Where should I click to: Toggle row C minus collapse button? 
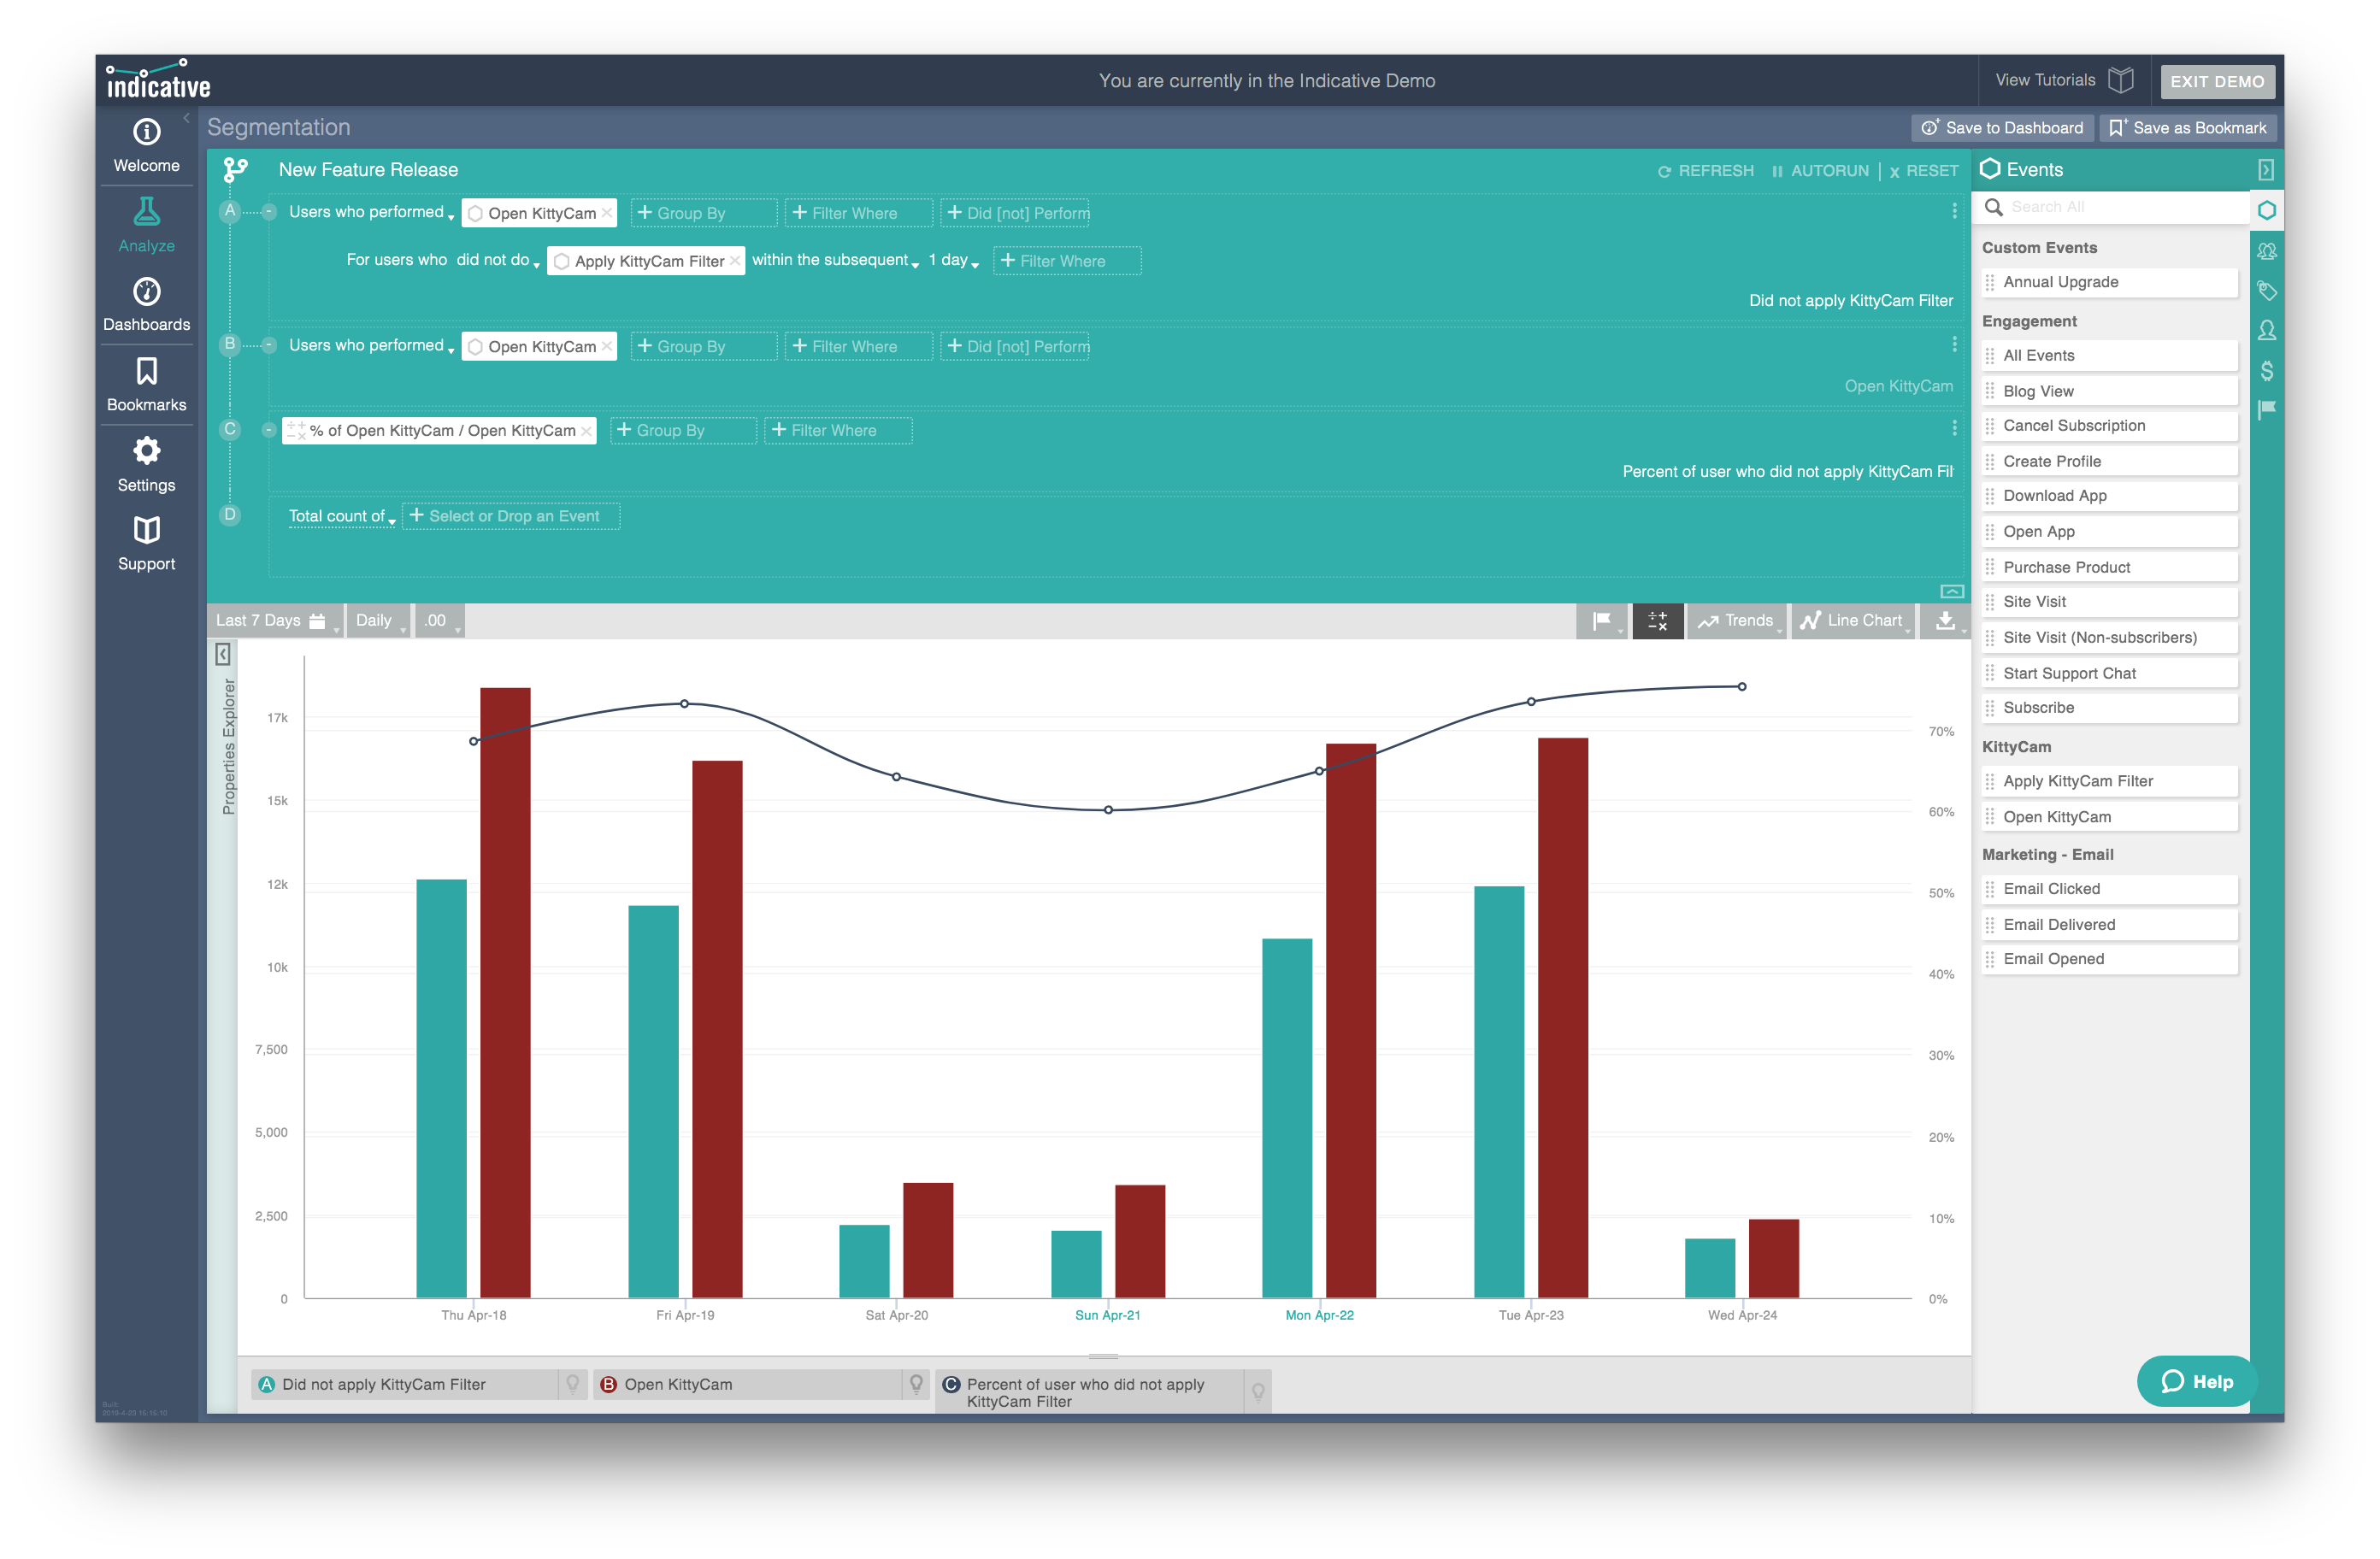[268, 430]
